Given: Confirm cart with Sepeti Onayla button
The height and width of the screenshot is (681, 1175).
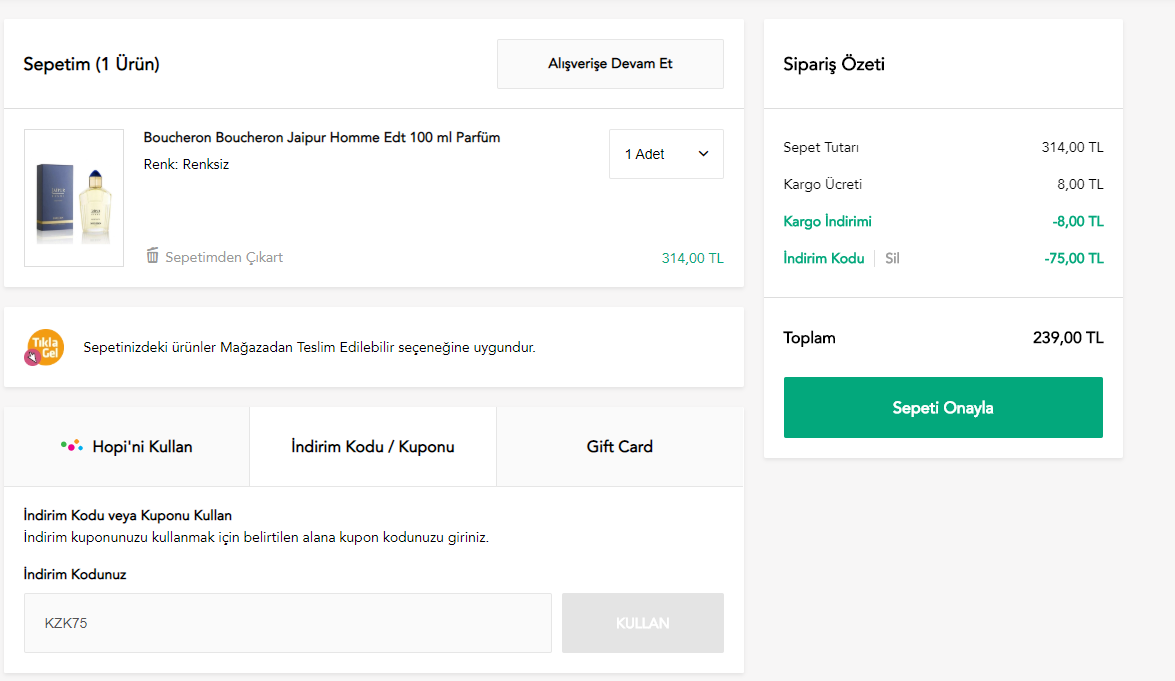Looking at the screenshot, I should (x=942, y=407).
